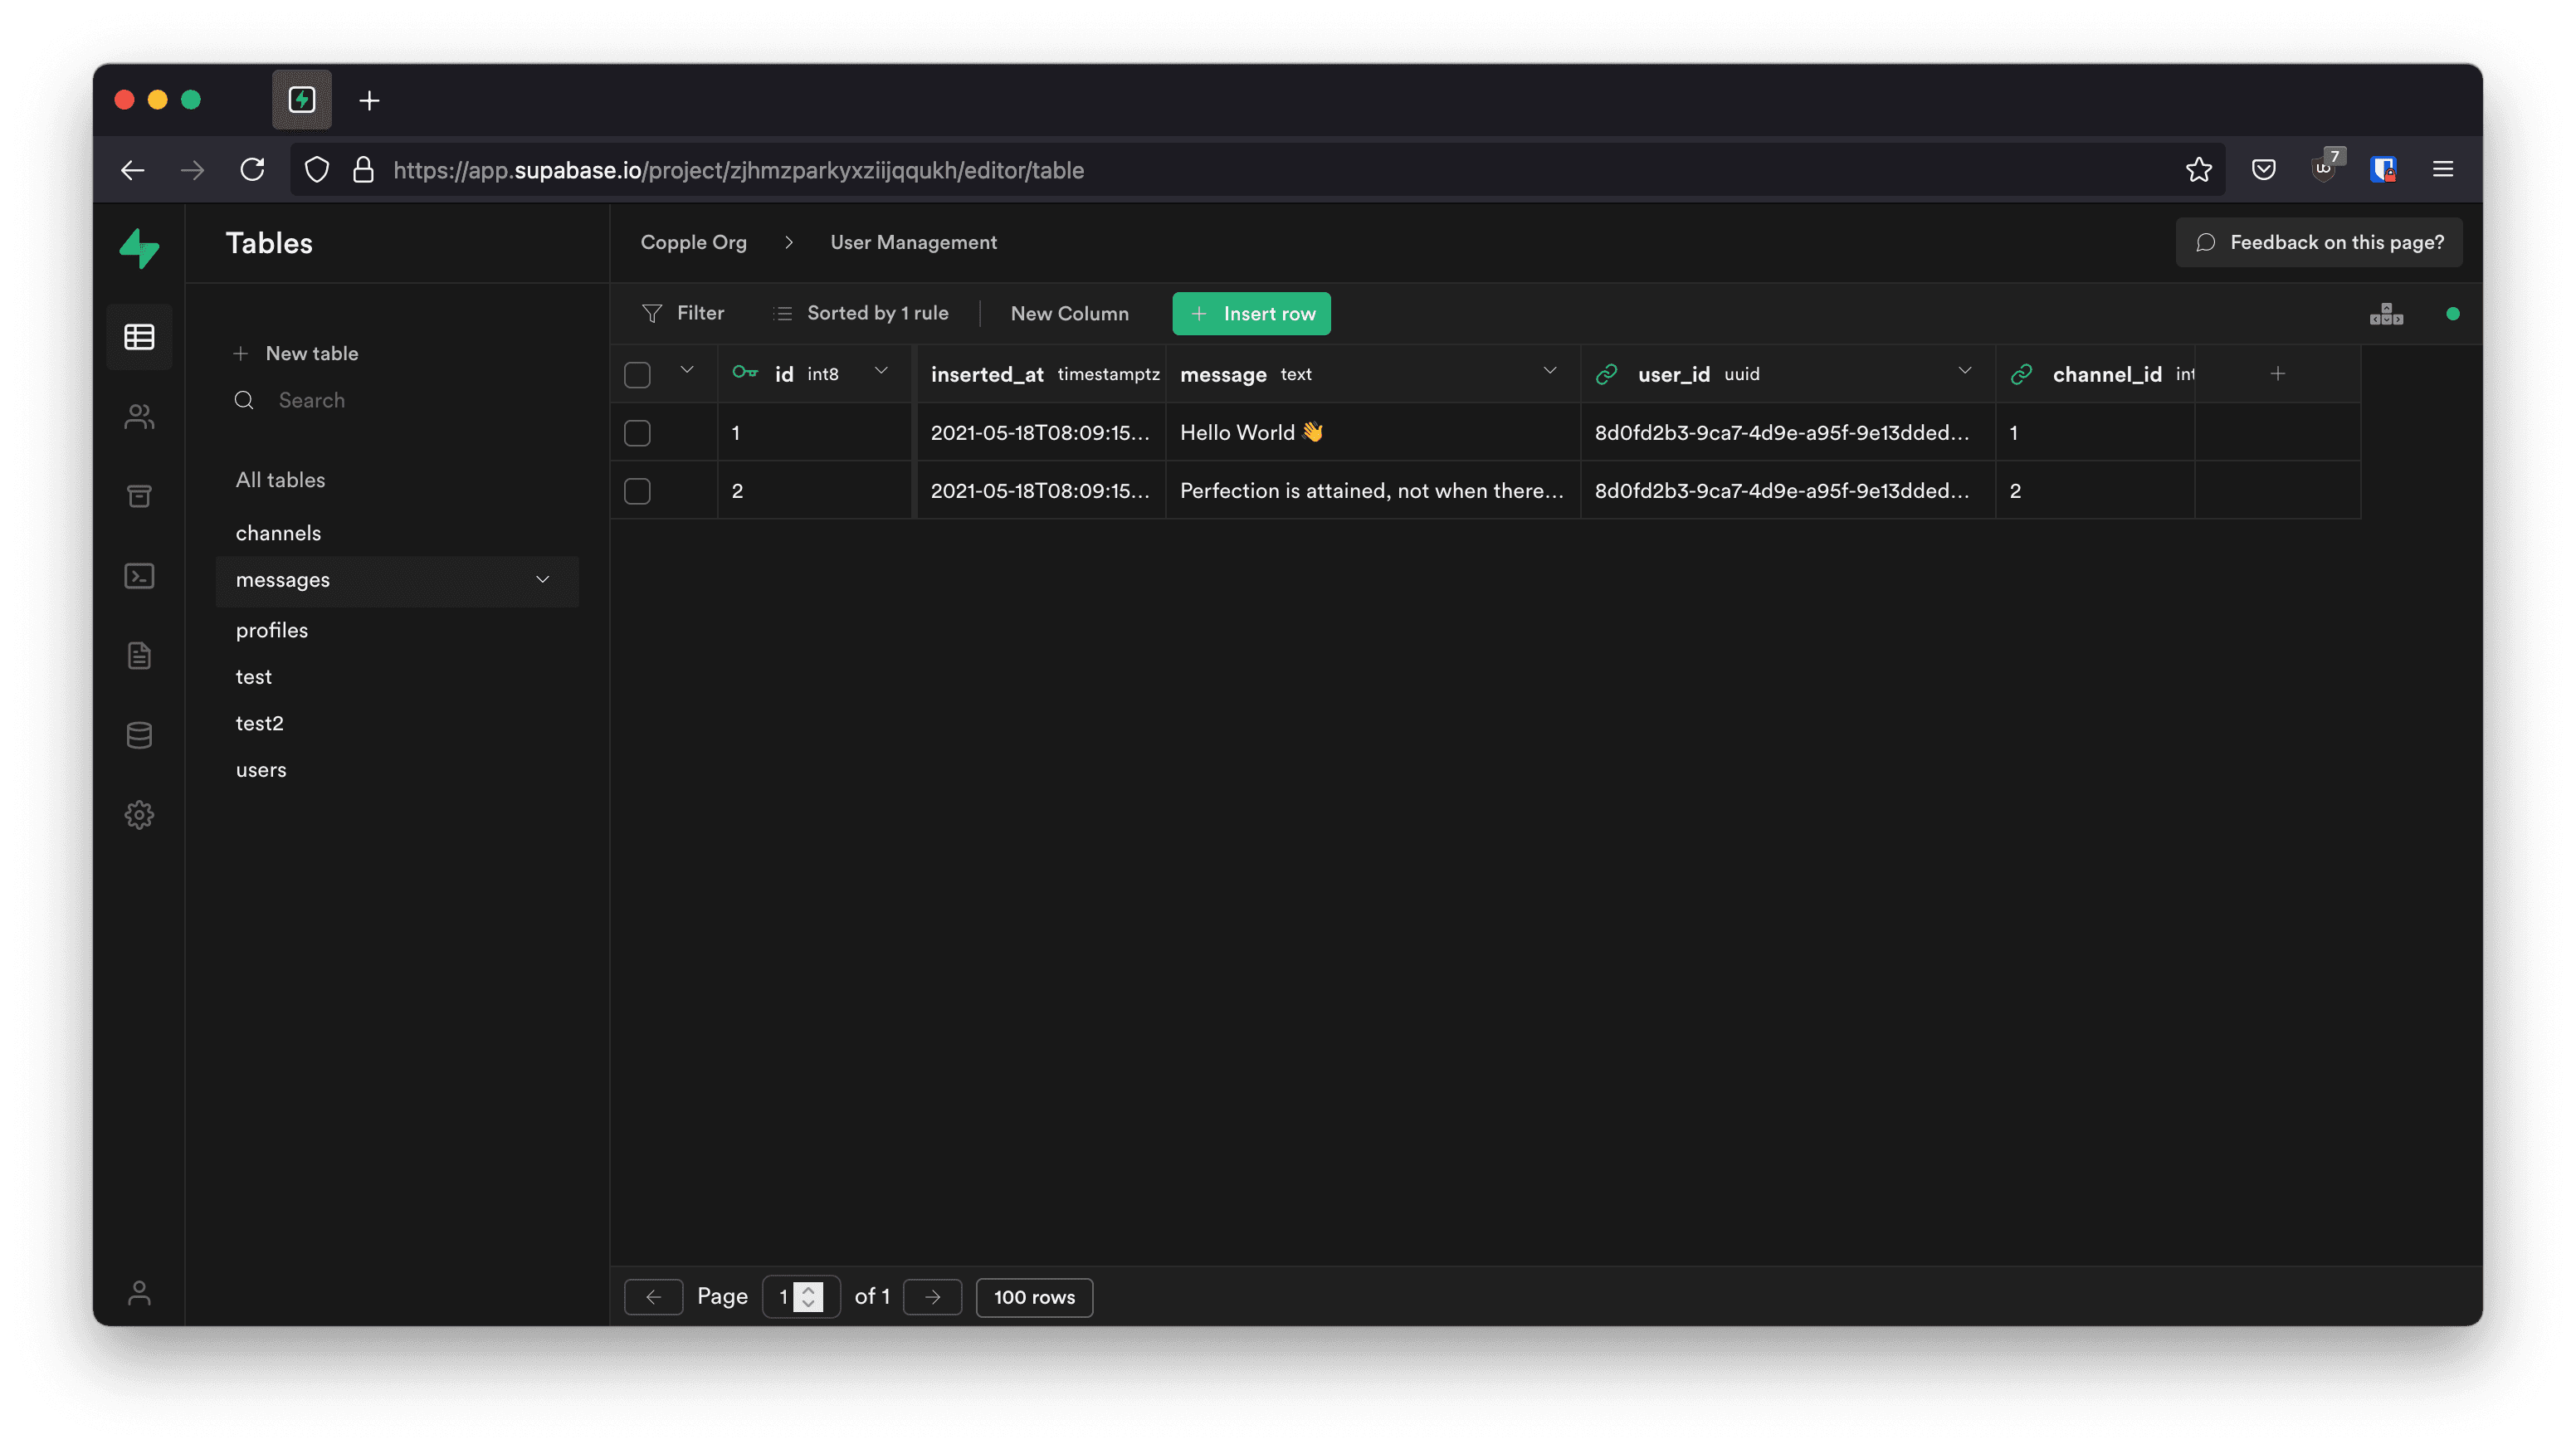Expand the messages table options chevron
The image size is (2576, 1449).
click(543, 580)
